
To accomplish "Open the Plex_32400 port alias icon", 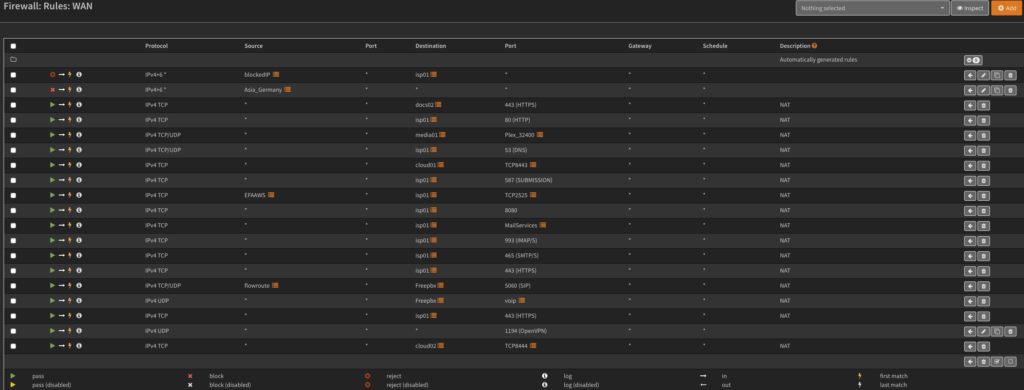I will [539, 135].
